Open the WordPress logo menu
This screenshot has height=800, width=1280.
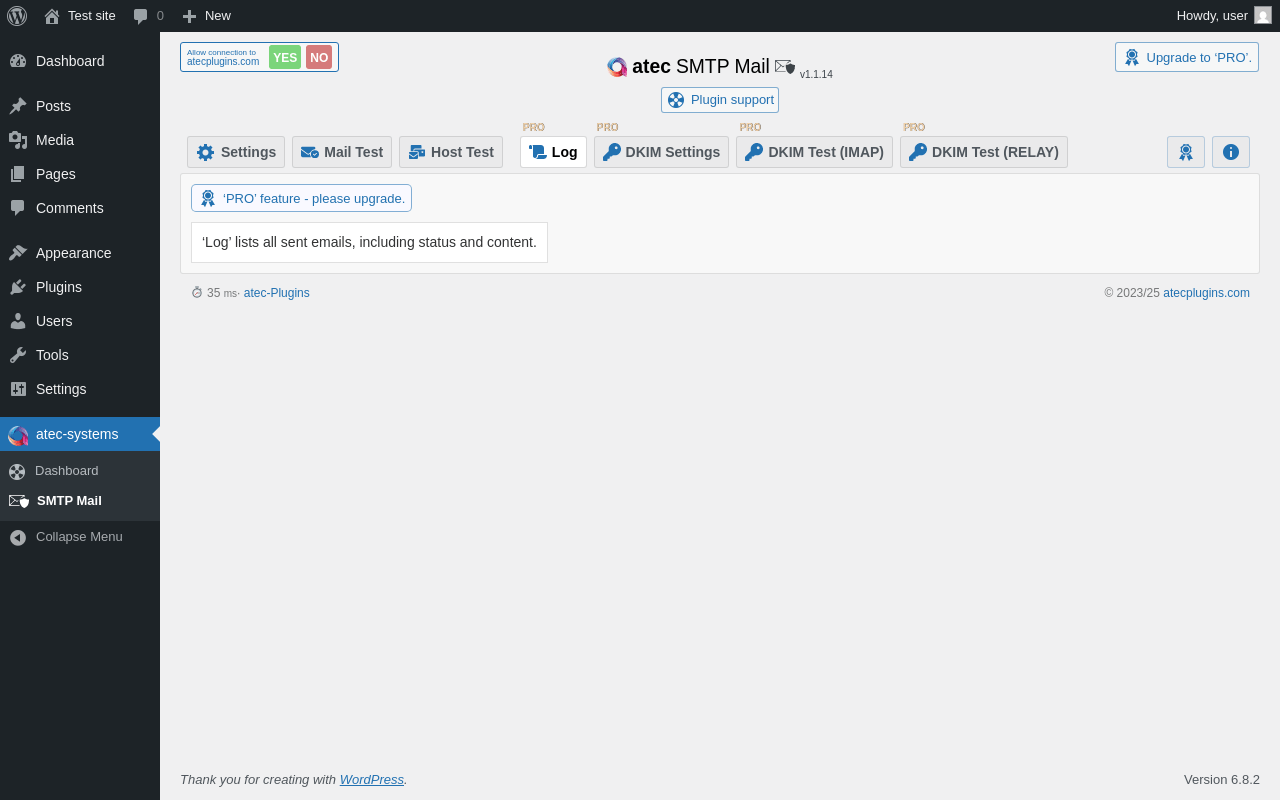(x=17, y=16)
